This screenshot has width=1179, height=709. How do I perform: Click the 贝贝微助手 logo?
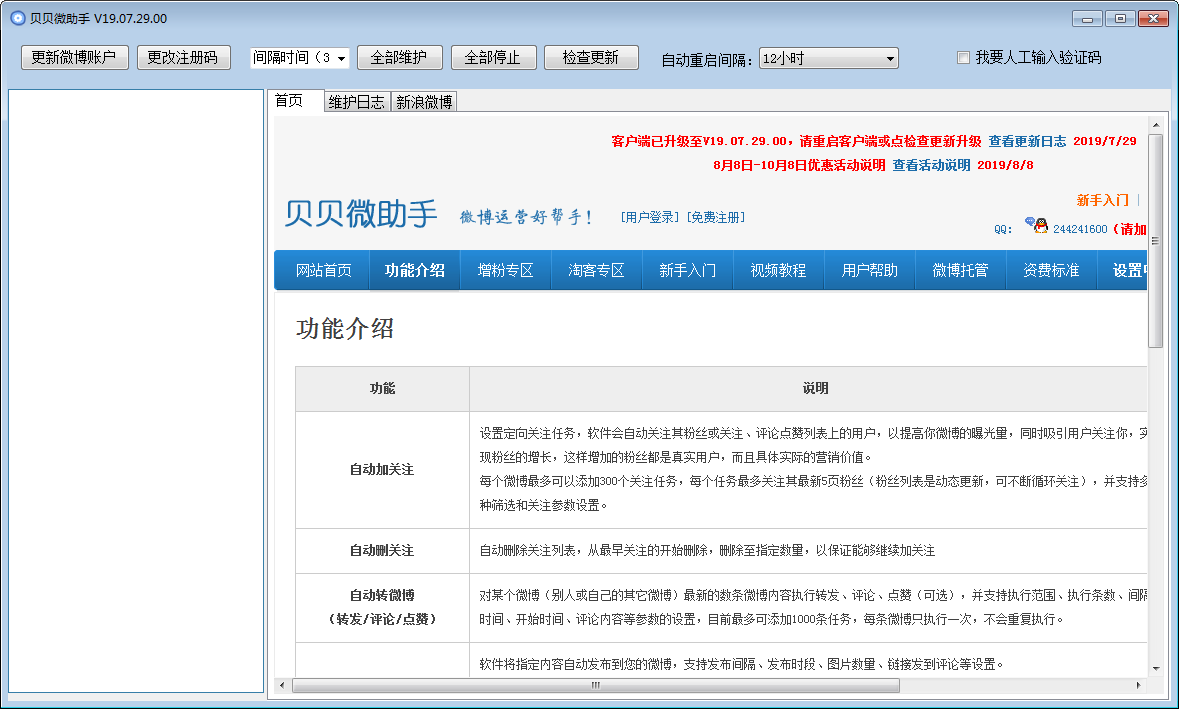pyautogui.click(x=360, y=214)
